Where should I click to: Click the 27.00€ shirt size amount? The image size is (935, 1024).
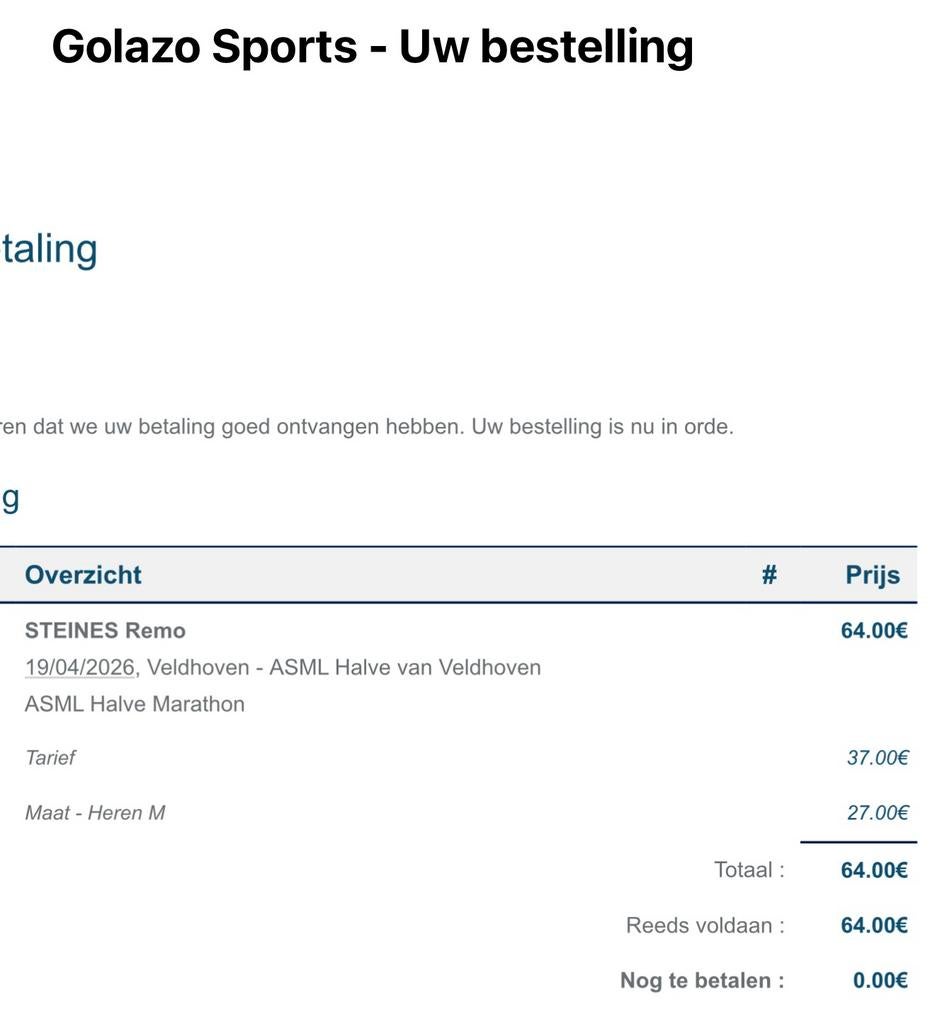point(877,813)
